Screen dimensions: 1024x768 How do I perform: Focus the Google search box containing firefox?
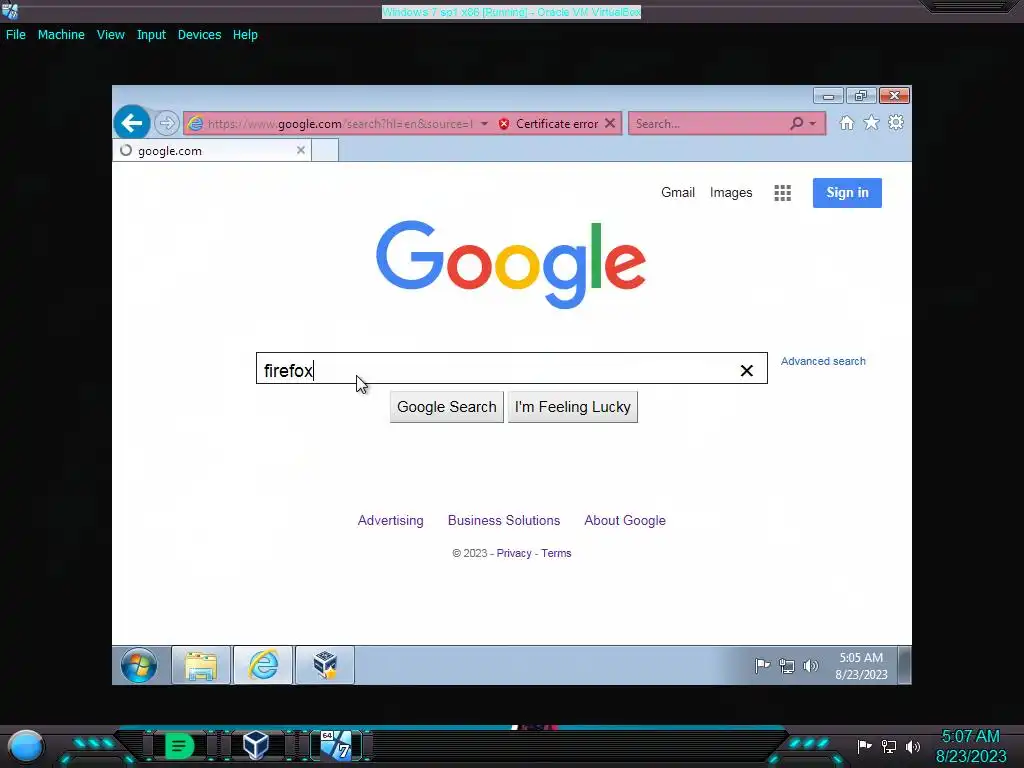[x=511, y=368]
